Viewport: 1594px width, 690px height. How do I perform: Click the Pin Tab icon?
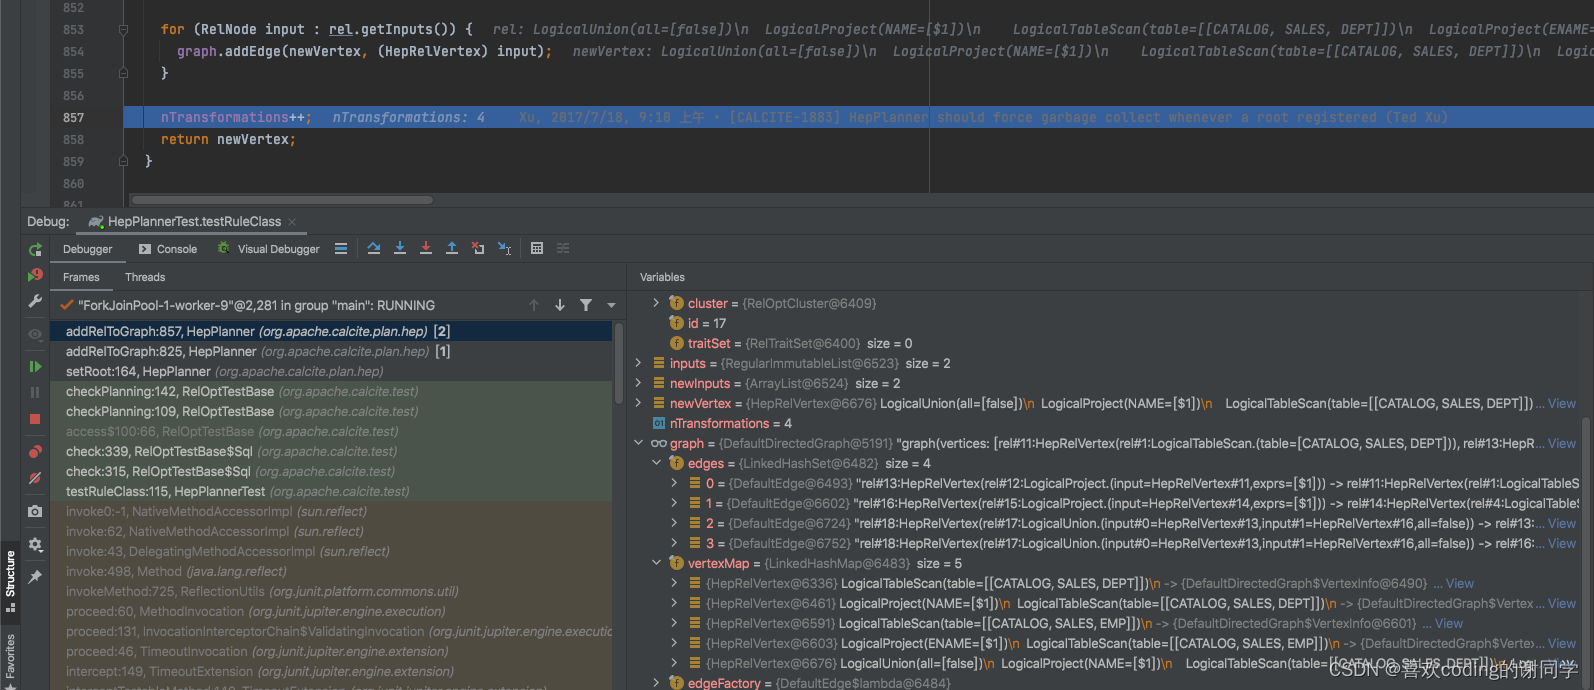35,577
